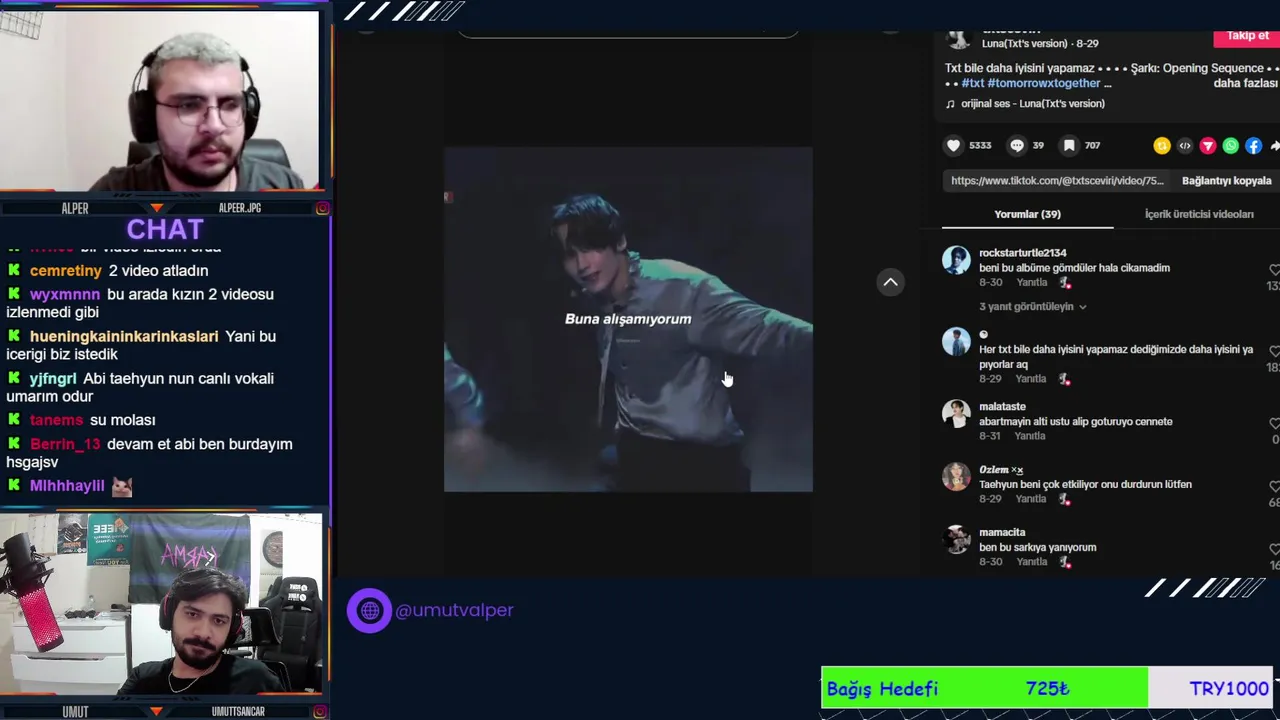The image size is (1280, 720).
Task: Reply to Ozlem's comment via 'Yanıtla'
Action: [x=1031, y=499]
